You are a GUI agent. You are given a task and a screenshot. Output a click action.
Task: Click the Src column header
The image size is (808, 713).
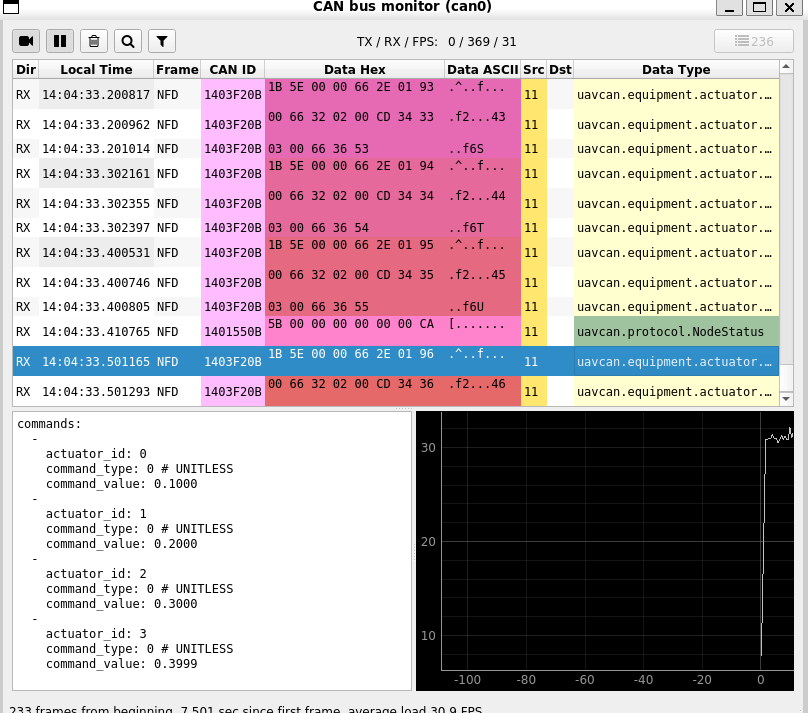(x=533, y=70)
